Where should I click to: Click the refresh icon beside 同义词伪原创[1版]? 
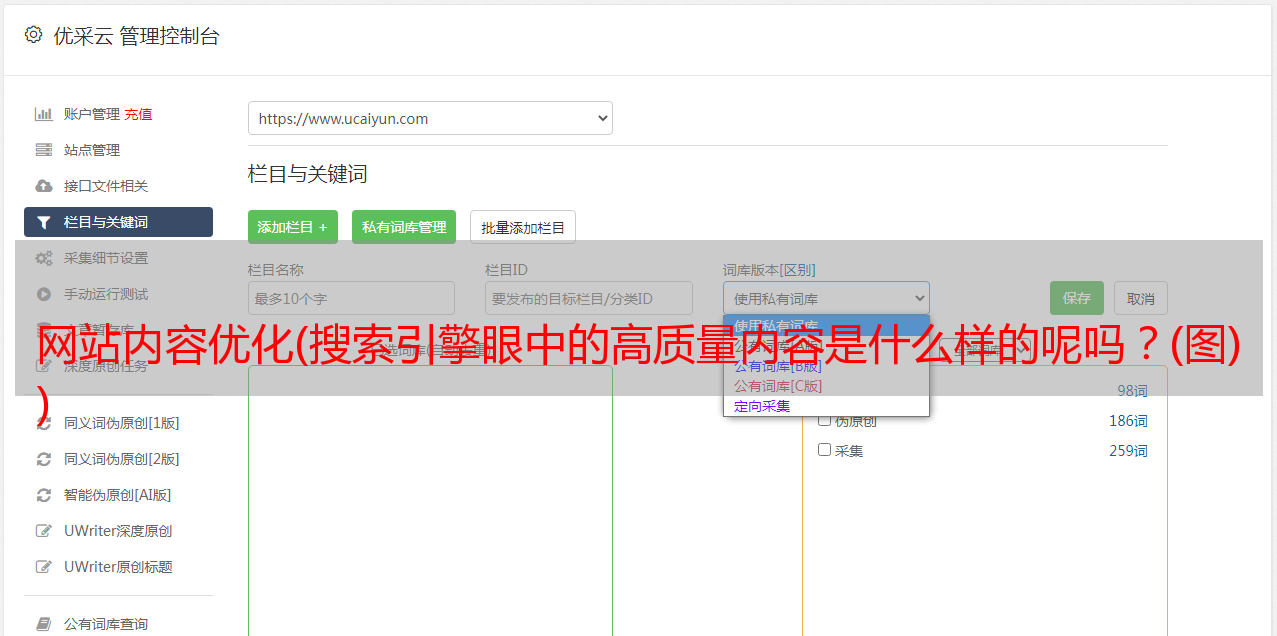click(x=43, y=423)
